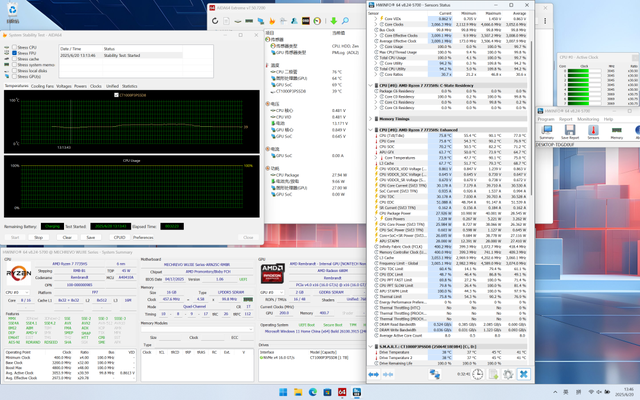The width and height of the screenshot is (640, 400).
Task: Expand the Memory Timings group in HWiNFO
Action: (x=371, y=119)
